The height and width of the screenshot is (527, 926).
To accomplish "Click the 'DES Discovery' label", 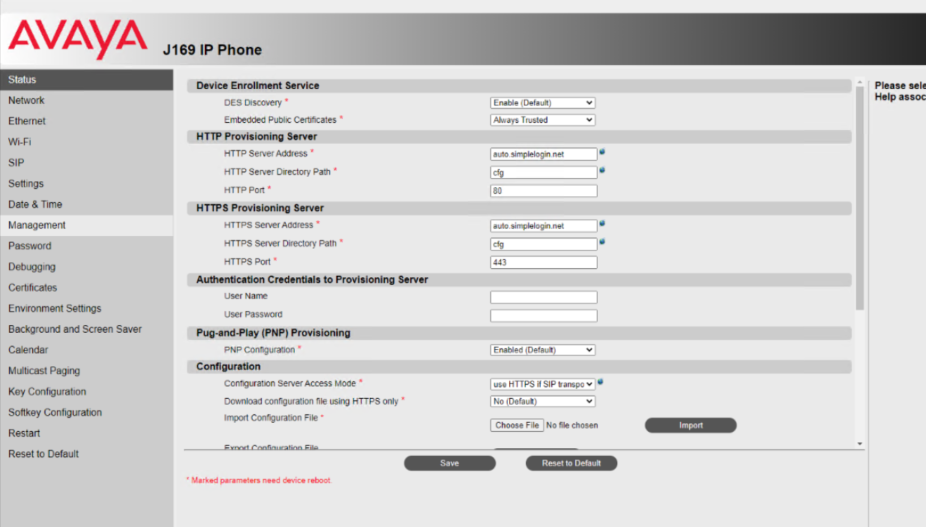I will [253, 103].
